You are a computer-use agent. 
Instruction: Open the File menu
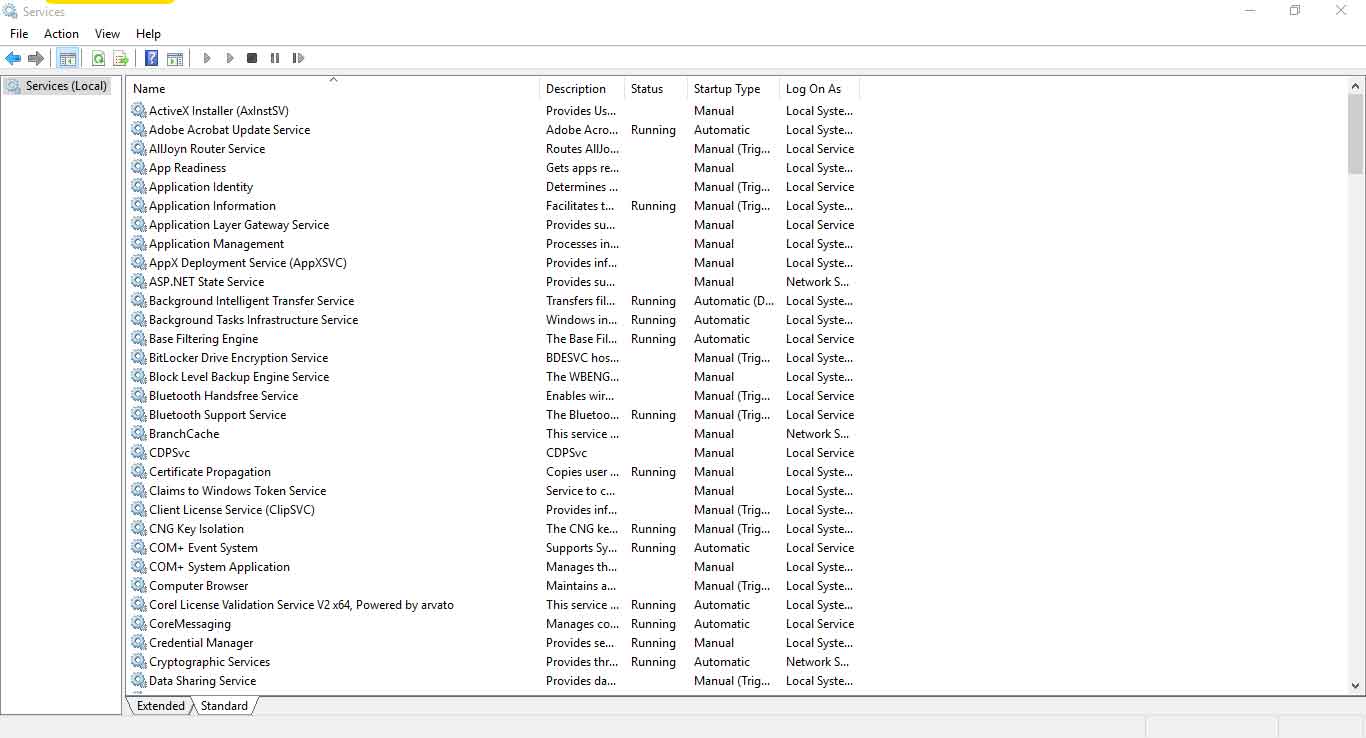[19, 34]
